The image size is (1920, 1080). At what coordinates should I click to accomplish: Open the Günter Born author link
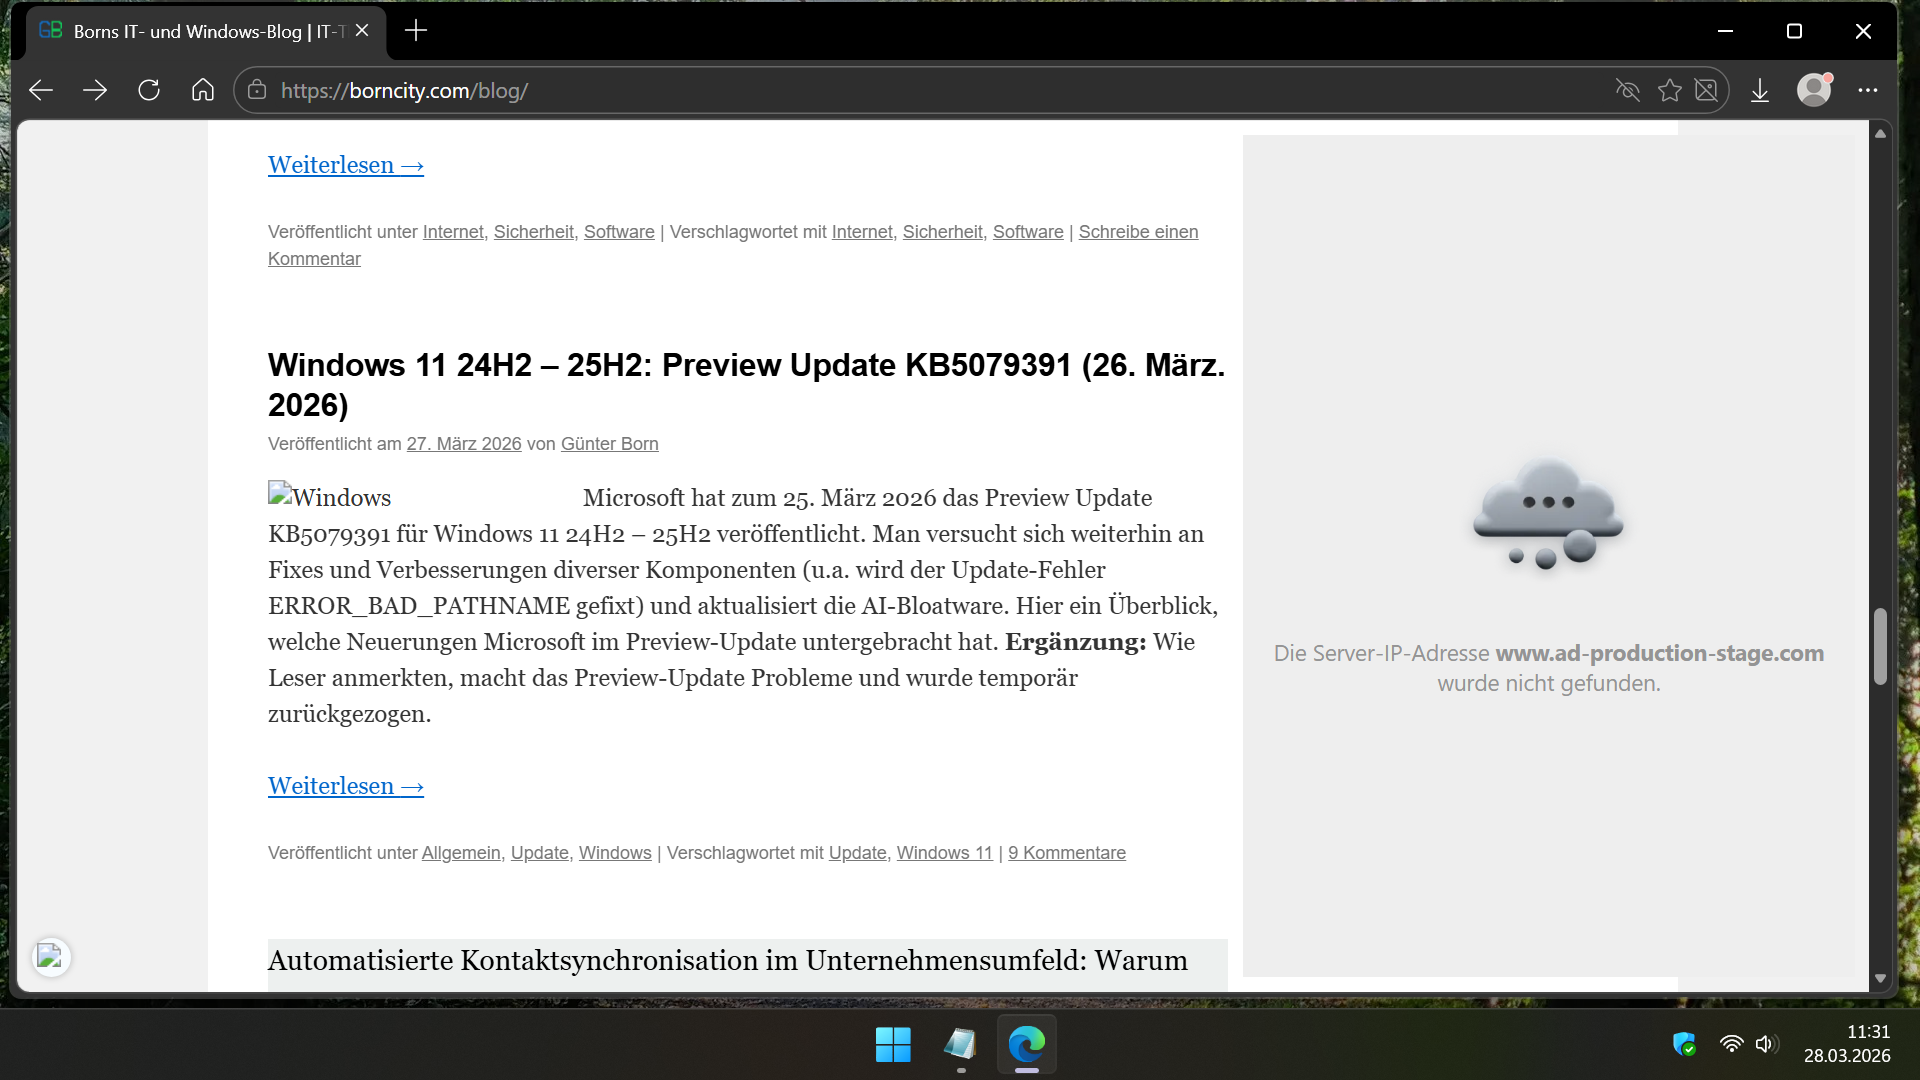(609, 444)
